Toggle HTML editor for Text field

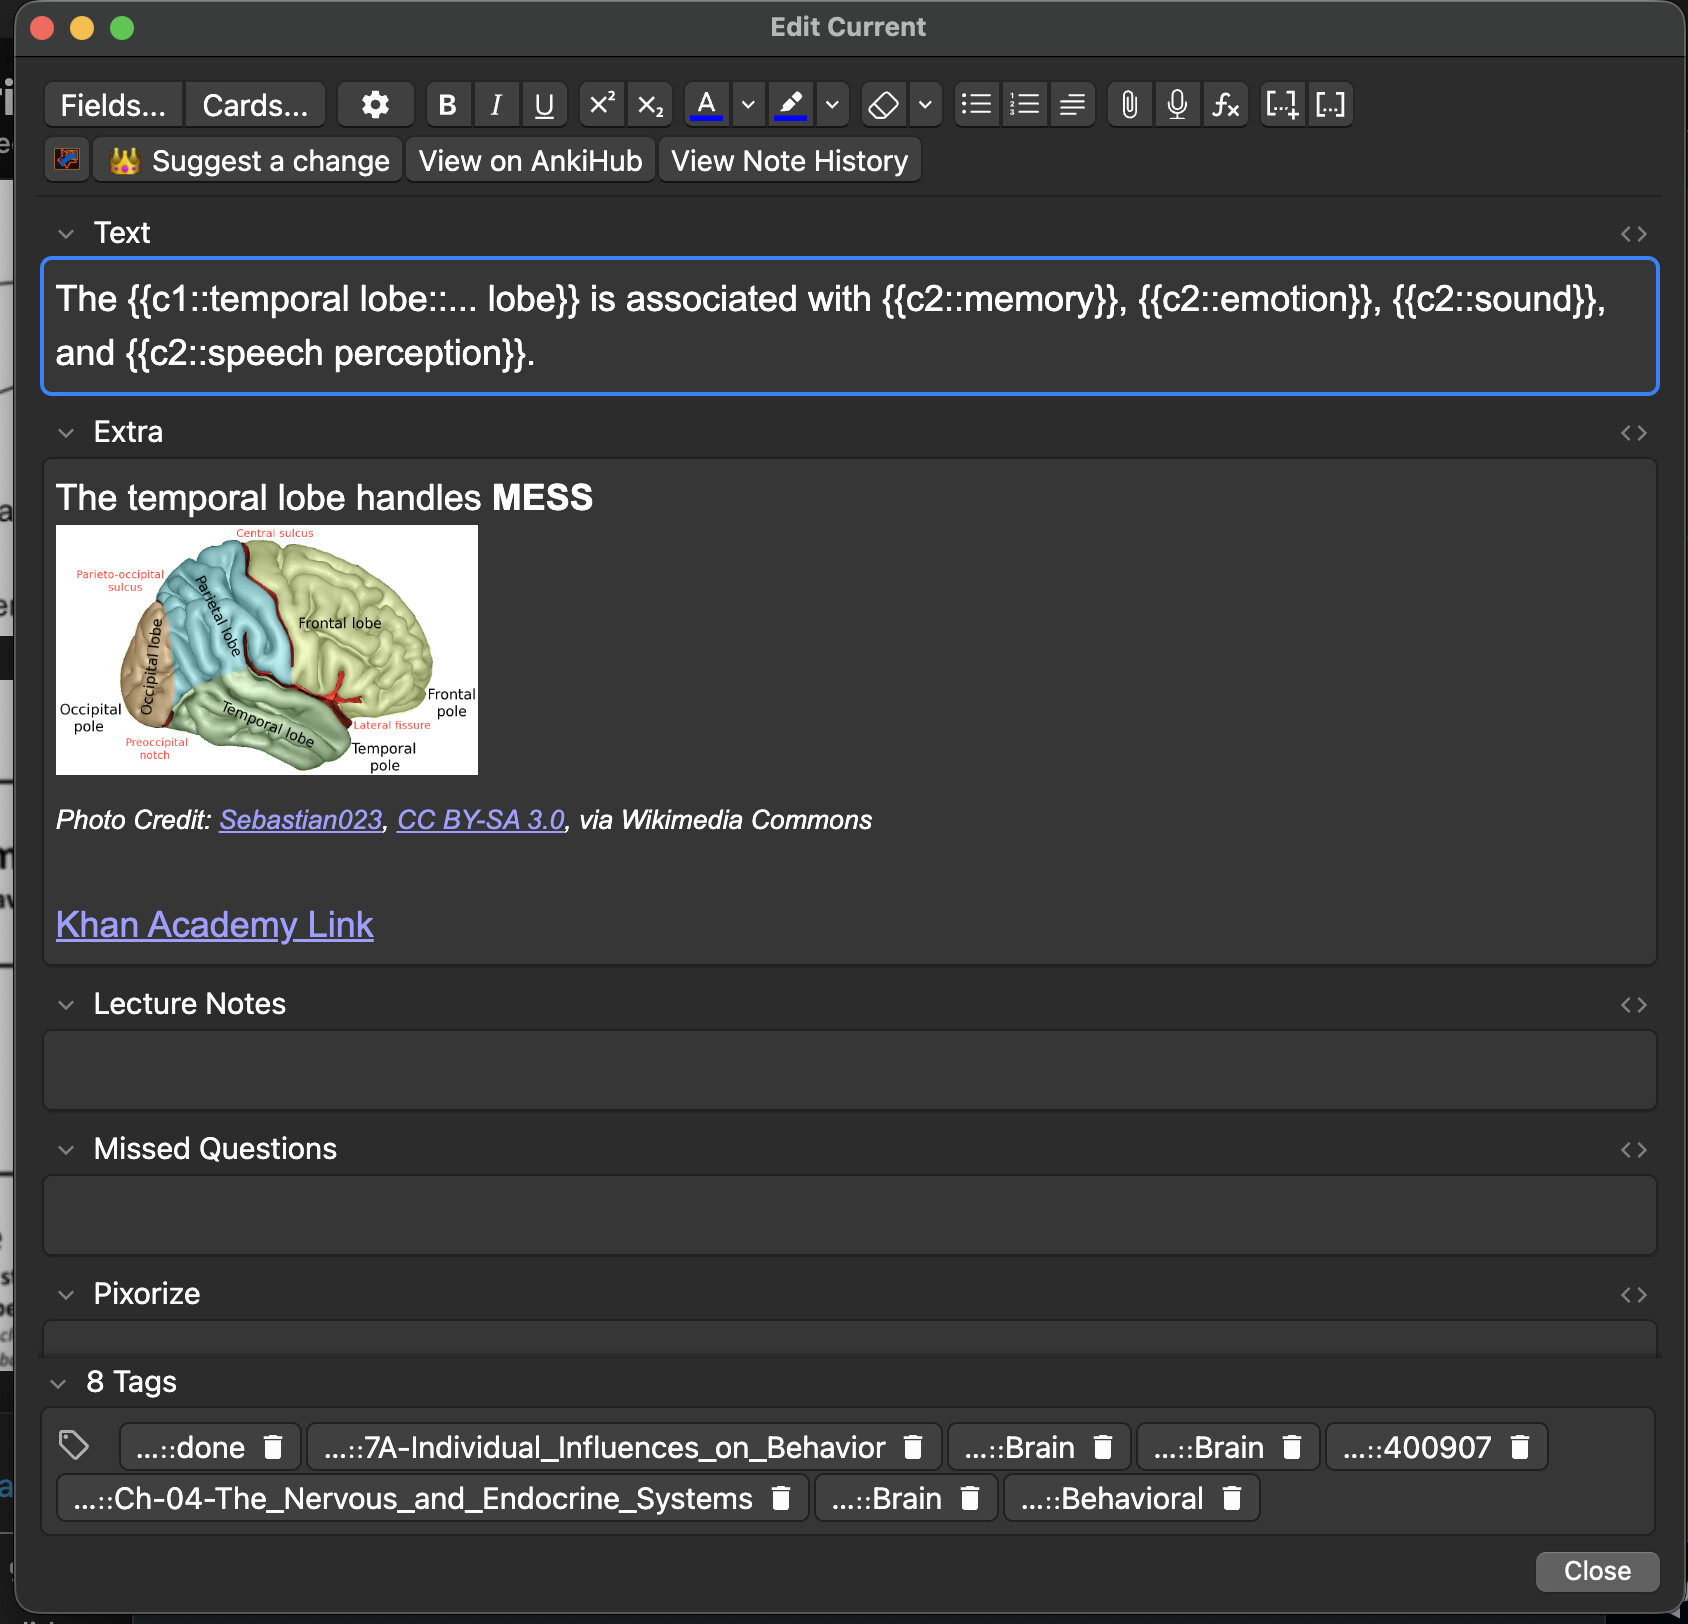(1633, 234)
